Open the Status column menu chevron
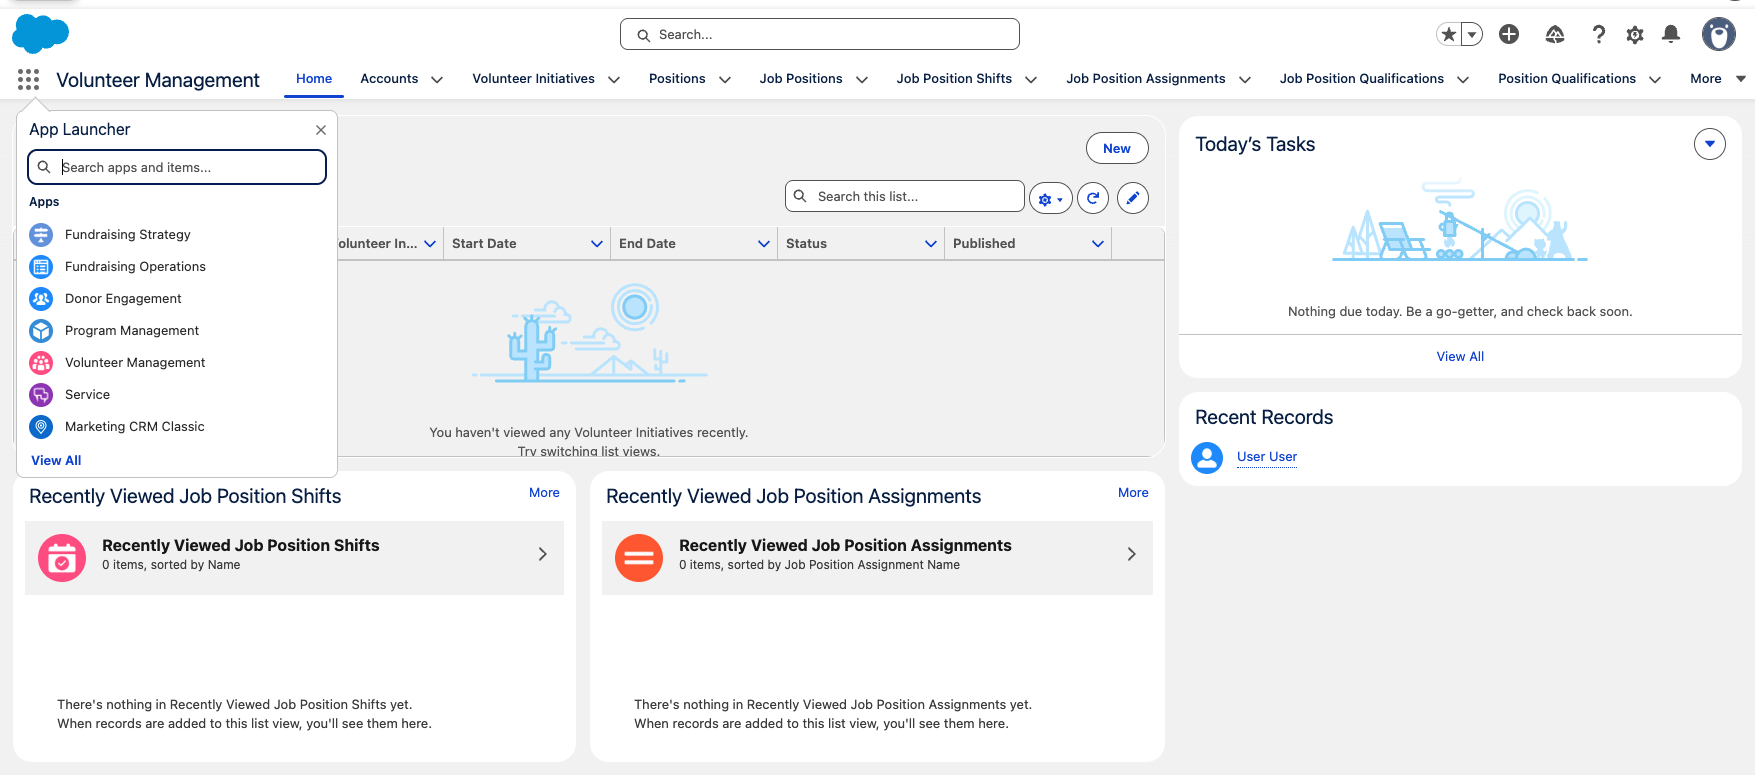 point(930,244)
